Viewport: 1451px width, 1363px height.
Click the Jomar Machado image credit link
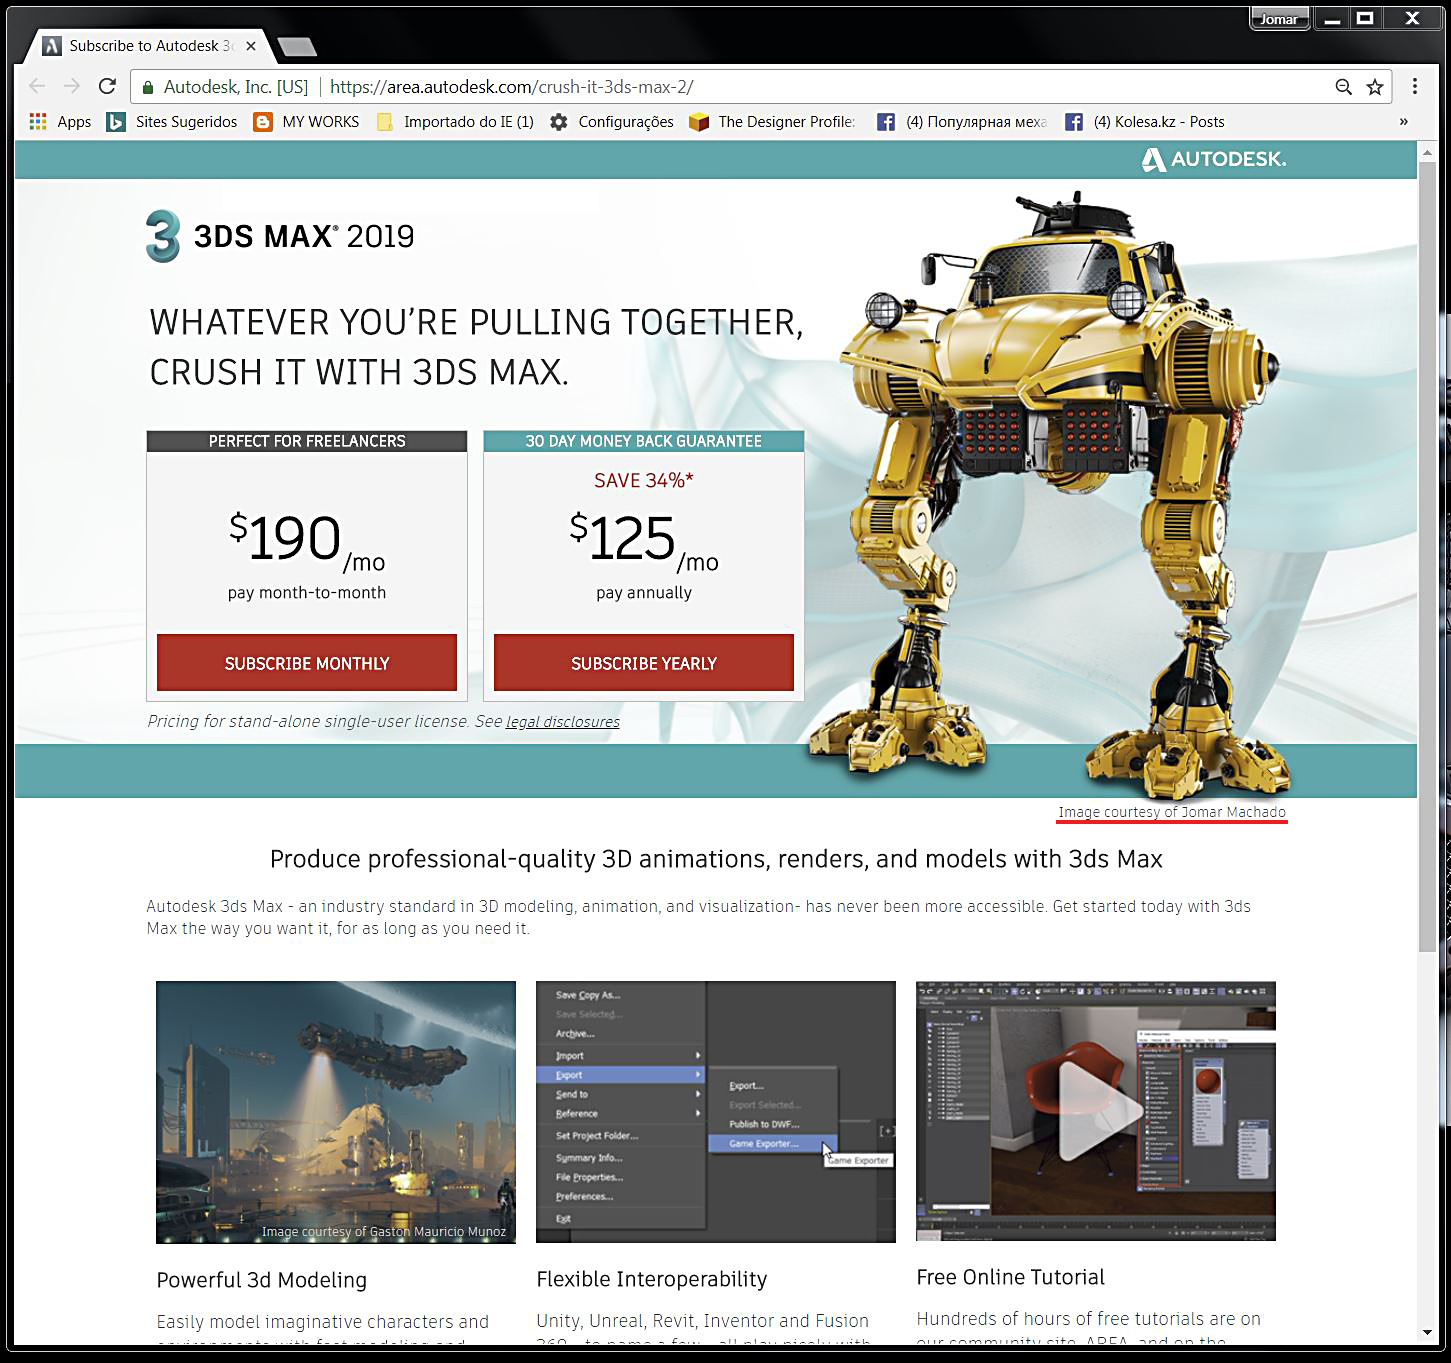tap(1171, 811)
